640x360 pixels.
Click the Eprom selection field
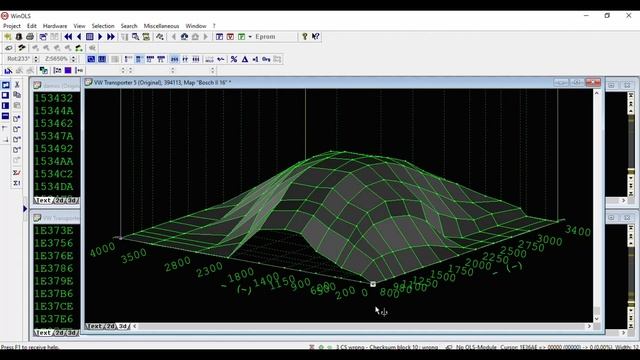tap(275, 37)
